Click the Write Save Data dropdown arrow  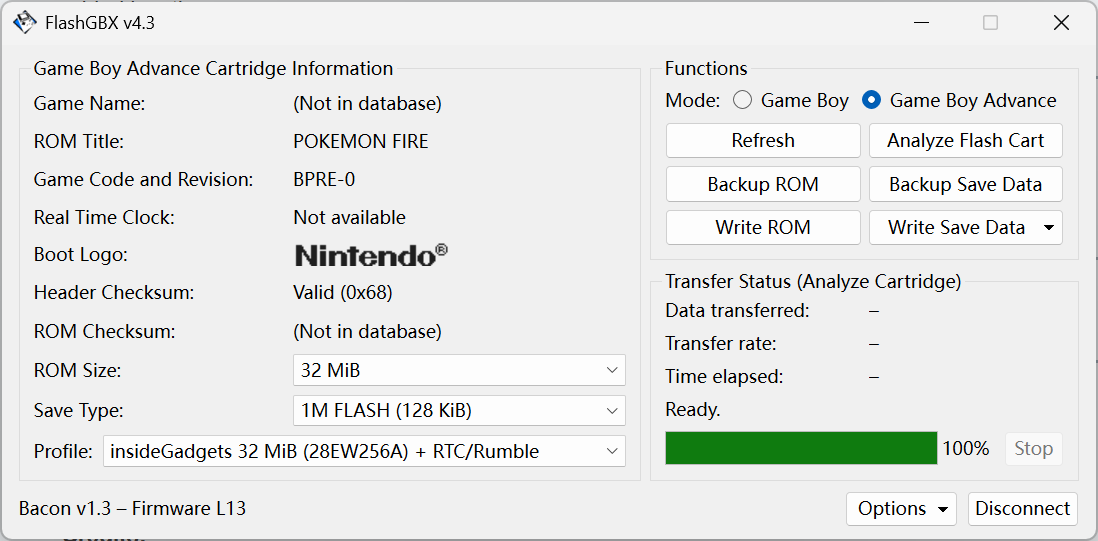coord(1048,228)
